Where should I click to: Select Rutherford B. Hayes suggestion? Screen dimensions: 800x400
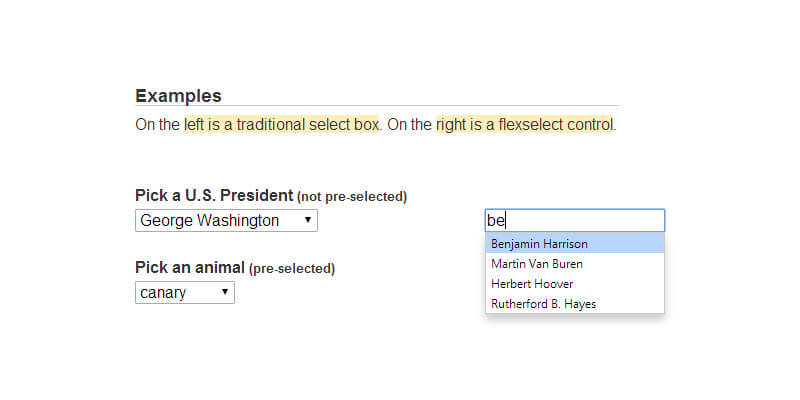pos(543,304)
